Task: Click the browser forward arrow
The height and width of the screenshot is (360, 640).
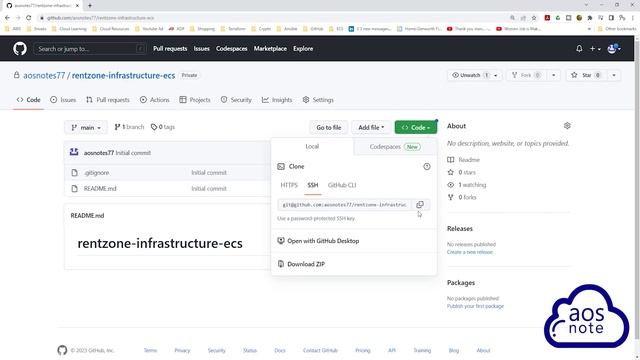Action: tap(18, 18)
